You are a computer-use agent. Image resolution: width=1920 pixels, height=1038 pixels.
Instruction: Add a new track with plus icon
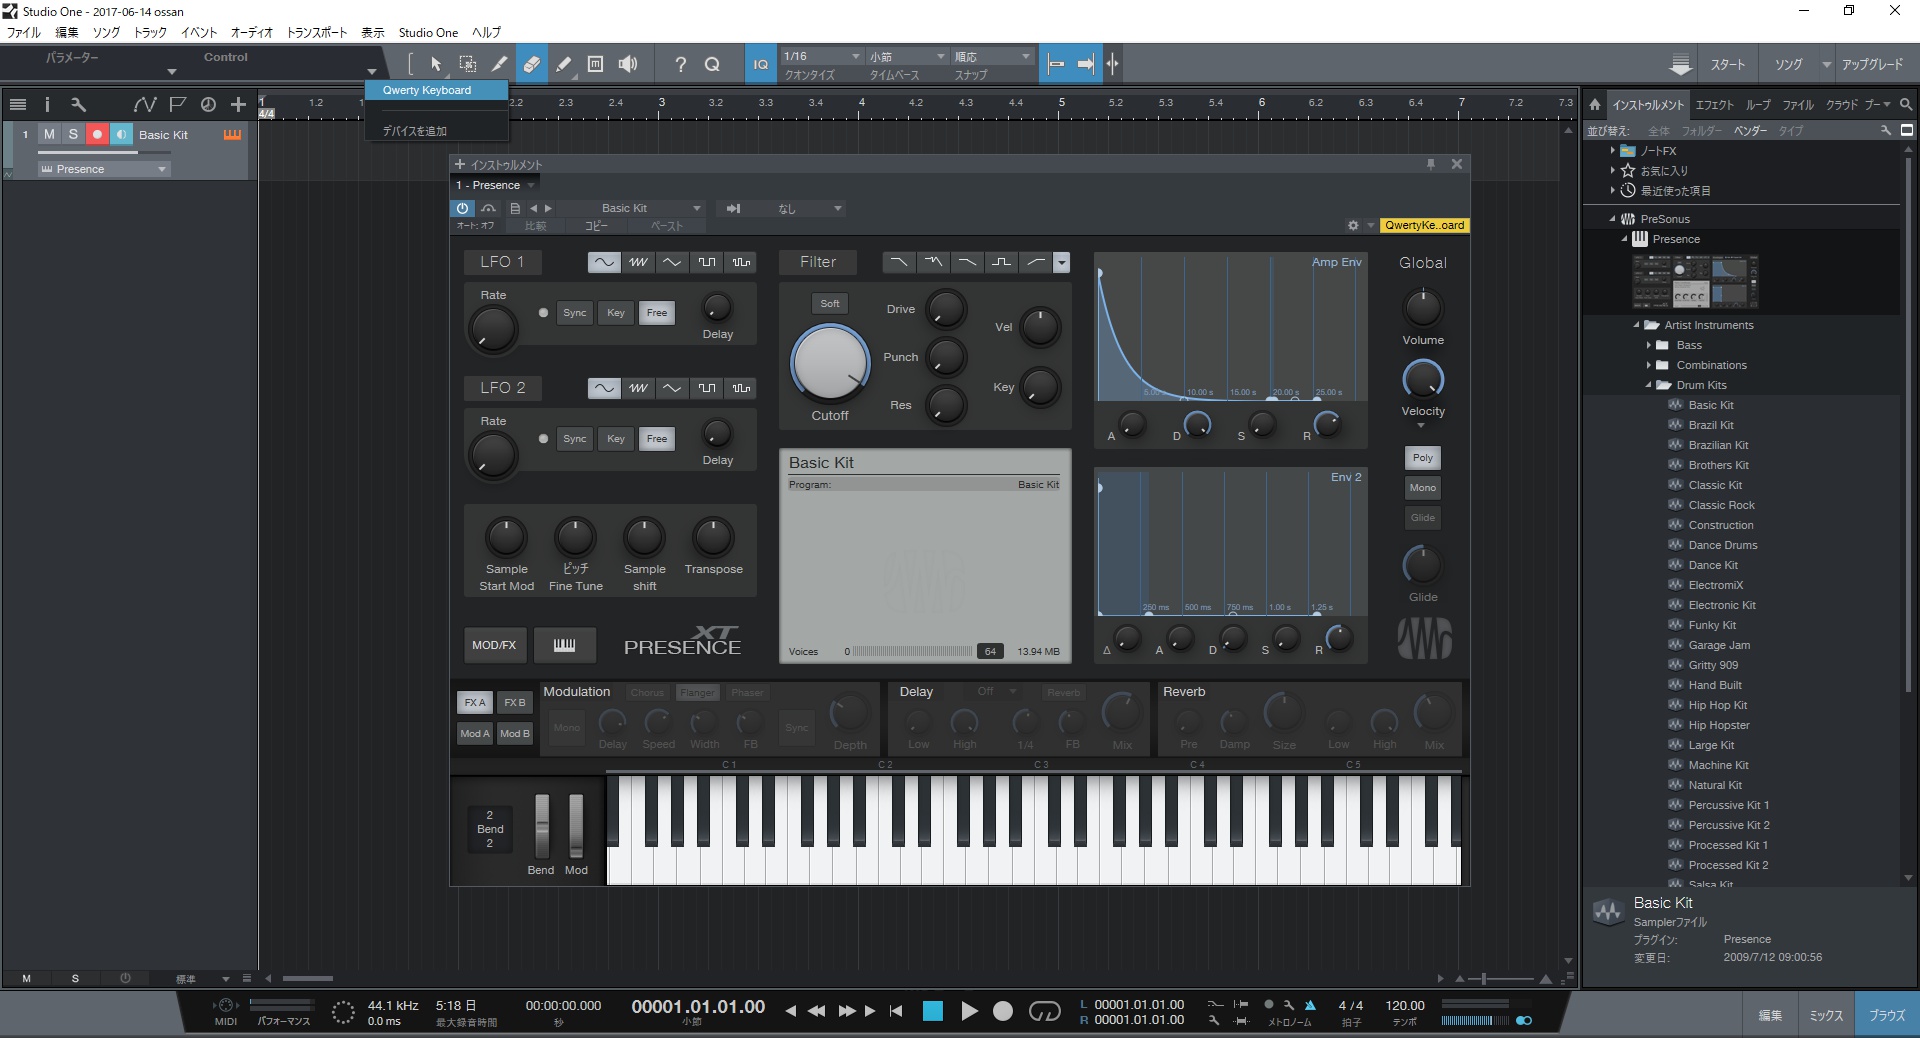(x=238, y=104)
